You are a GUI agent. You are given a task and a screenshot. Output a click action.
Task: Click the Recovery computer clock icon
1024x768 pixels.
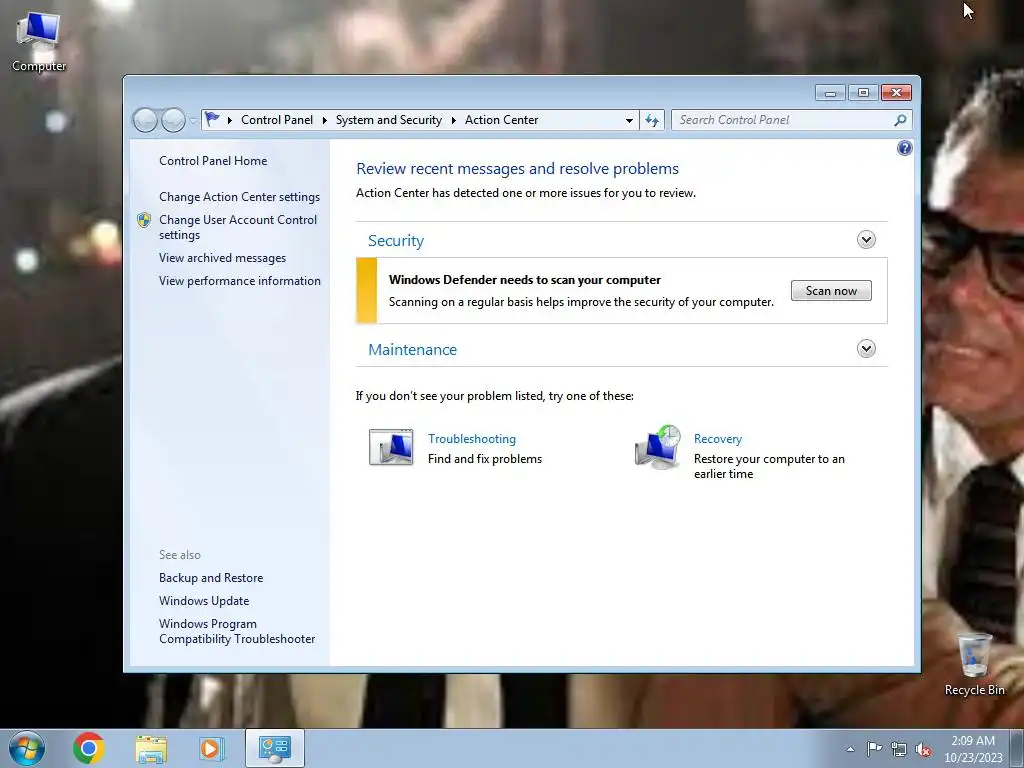[658, 447]
